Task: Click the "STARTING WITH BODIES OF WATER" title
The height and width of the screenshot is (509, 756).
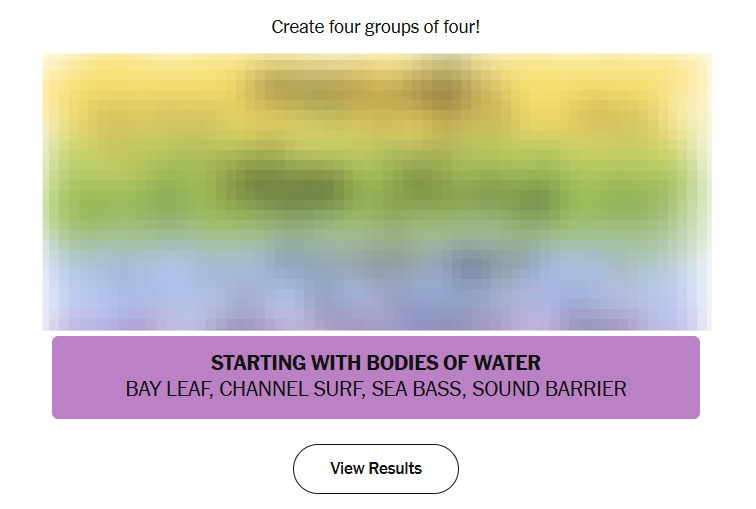Action: click(x=376, y=363)
